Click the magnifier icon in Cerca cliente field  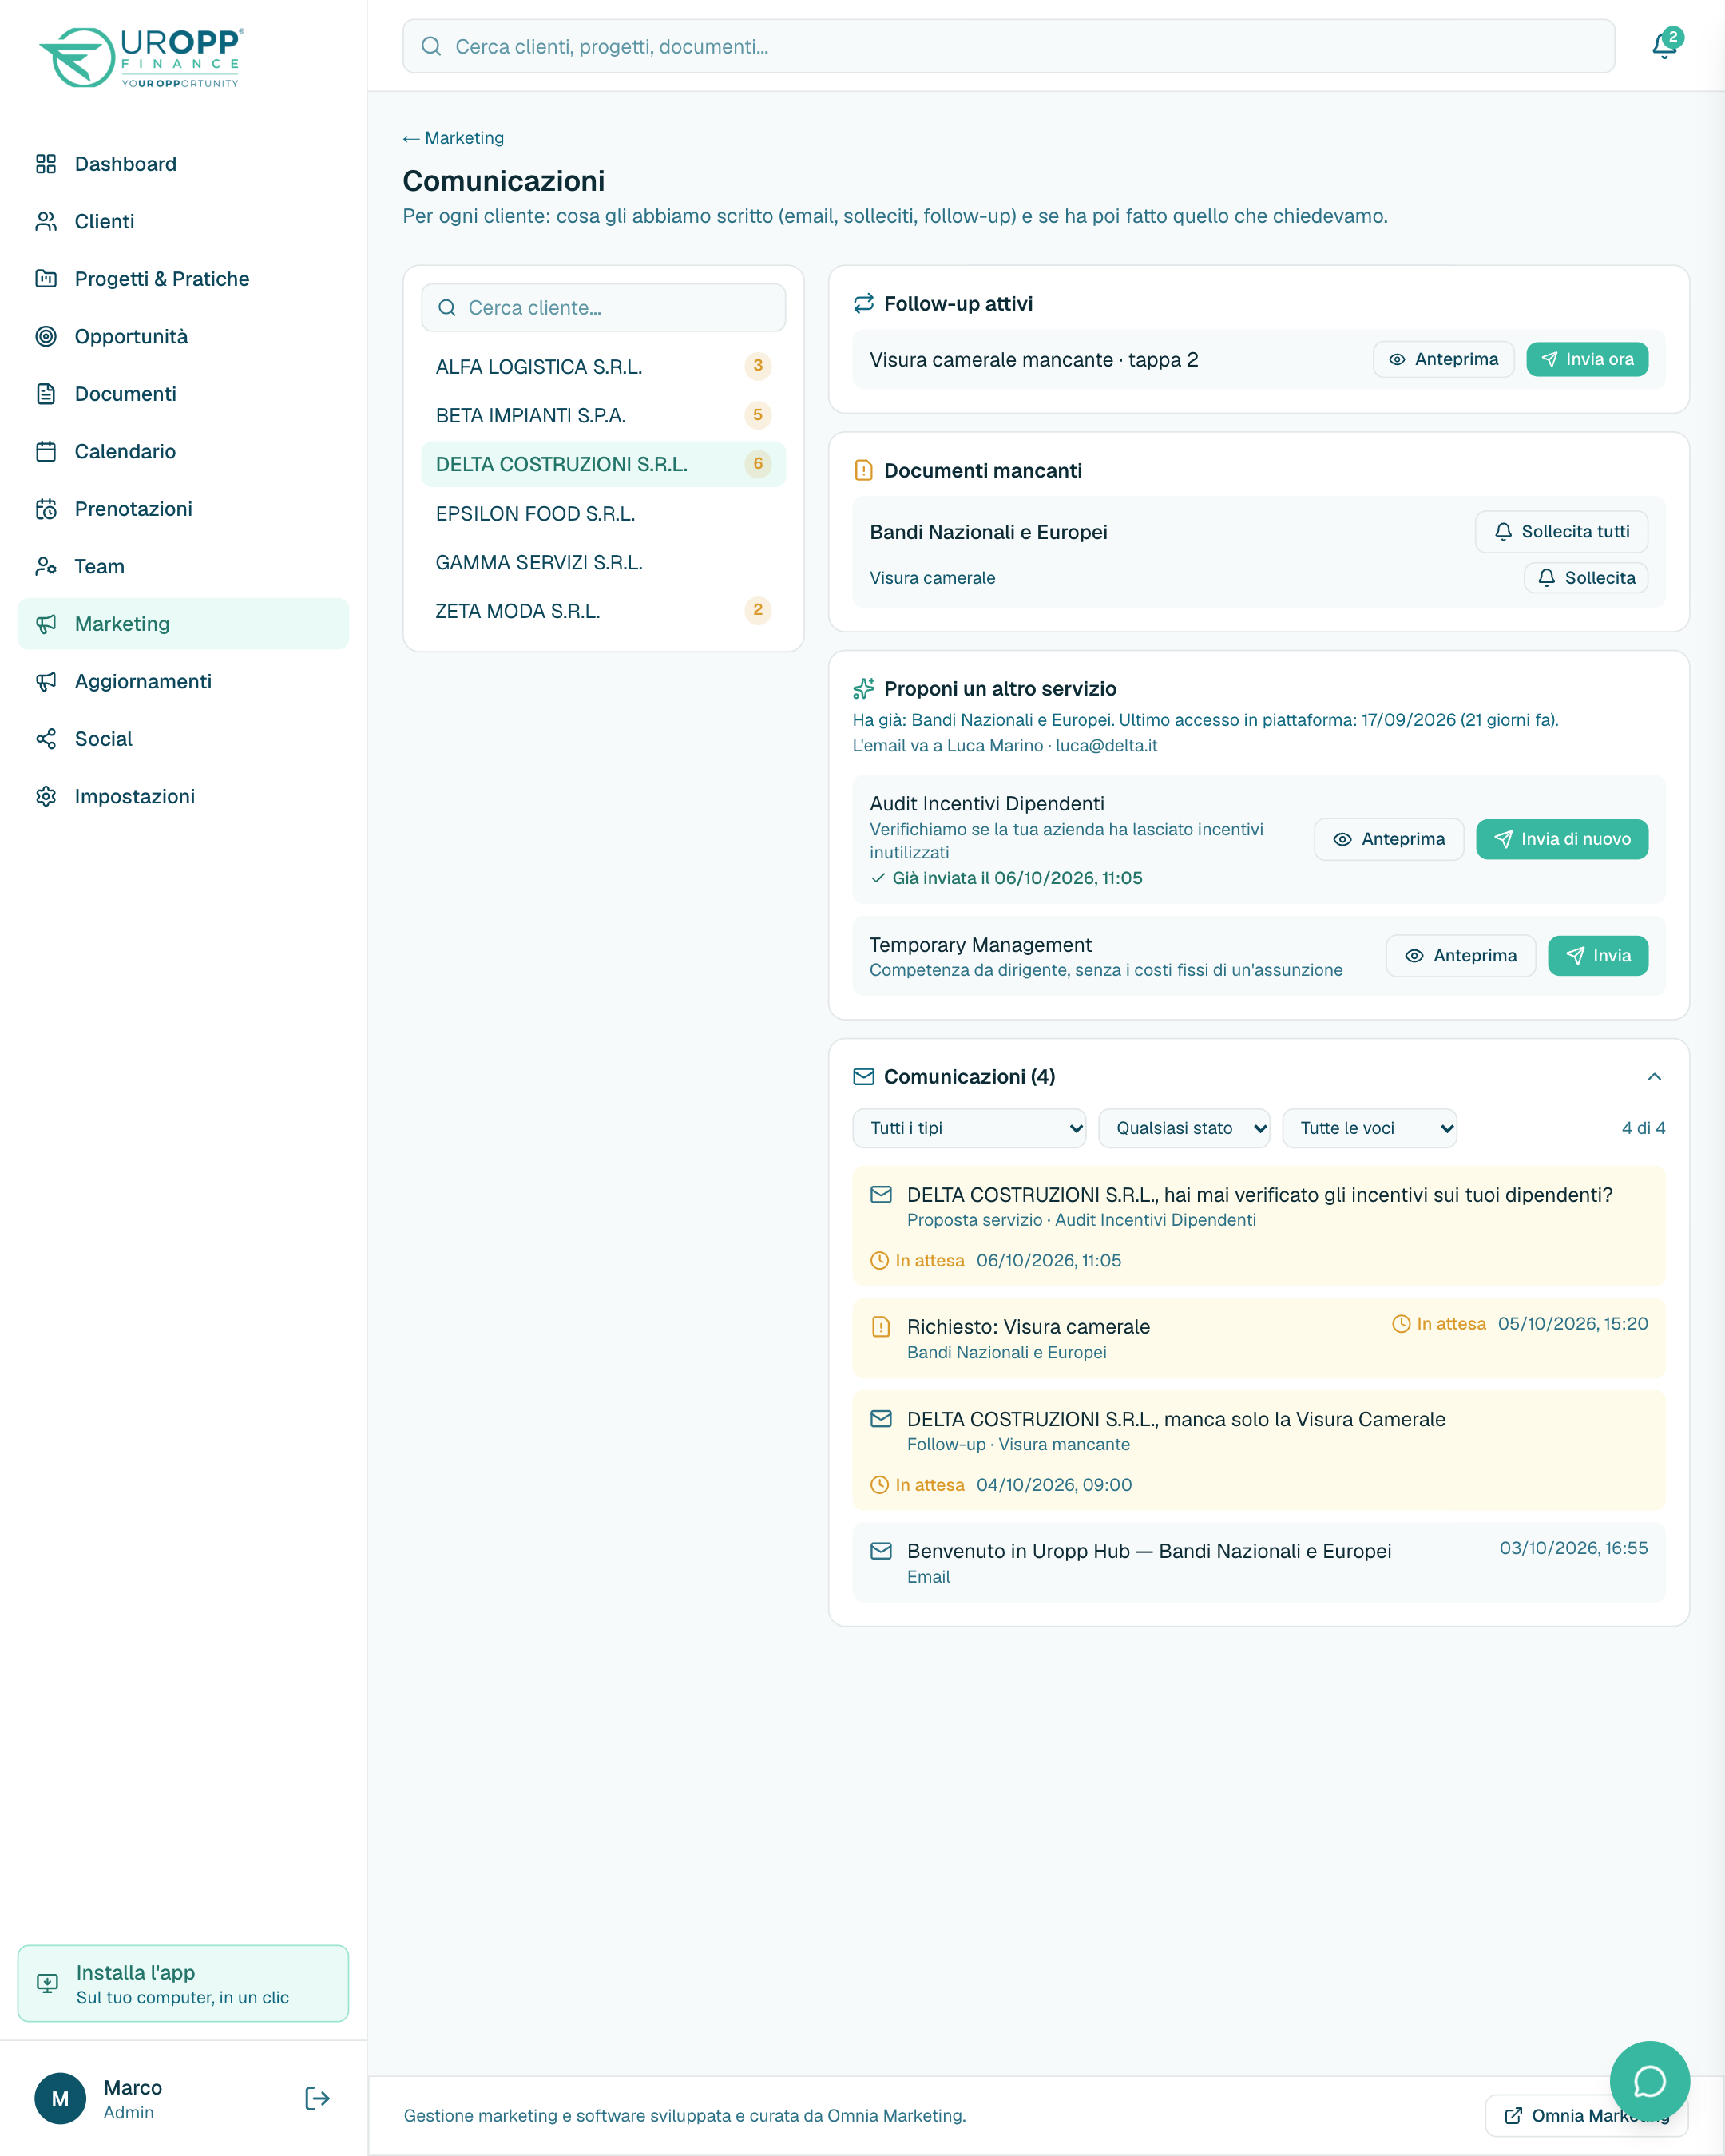pyautogui.click(x=447, y=308)
